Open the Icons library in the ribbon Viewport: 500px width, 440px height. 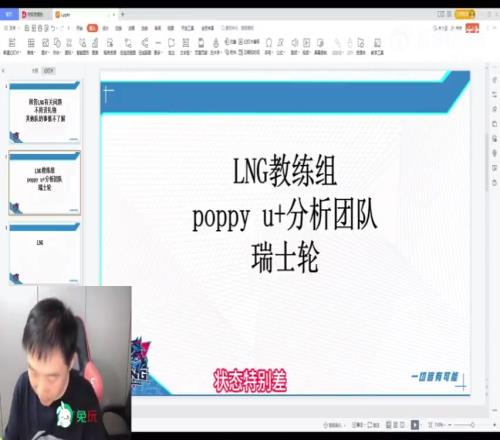(69, 43)
